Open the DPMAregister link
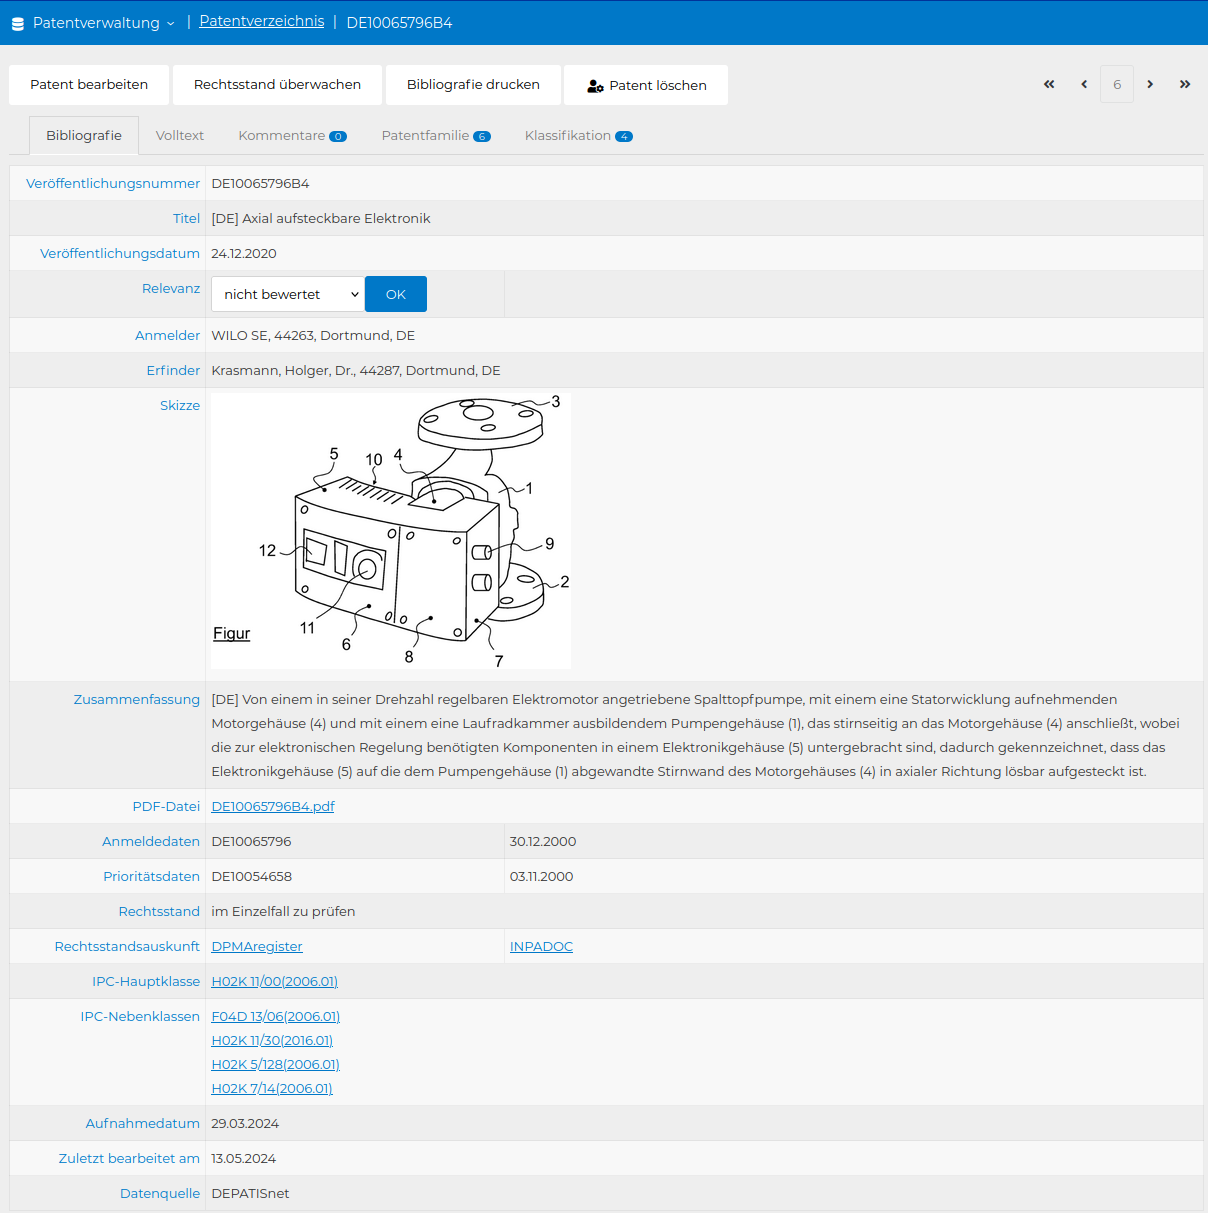This screenshot has height=1213, width=1208. (257, 946)
